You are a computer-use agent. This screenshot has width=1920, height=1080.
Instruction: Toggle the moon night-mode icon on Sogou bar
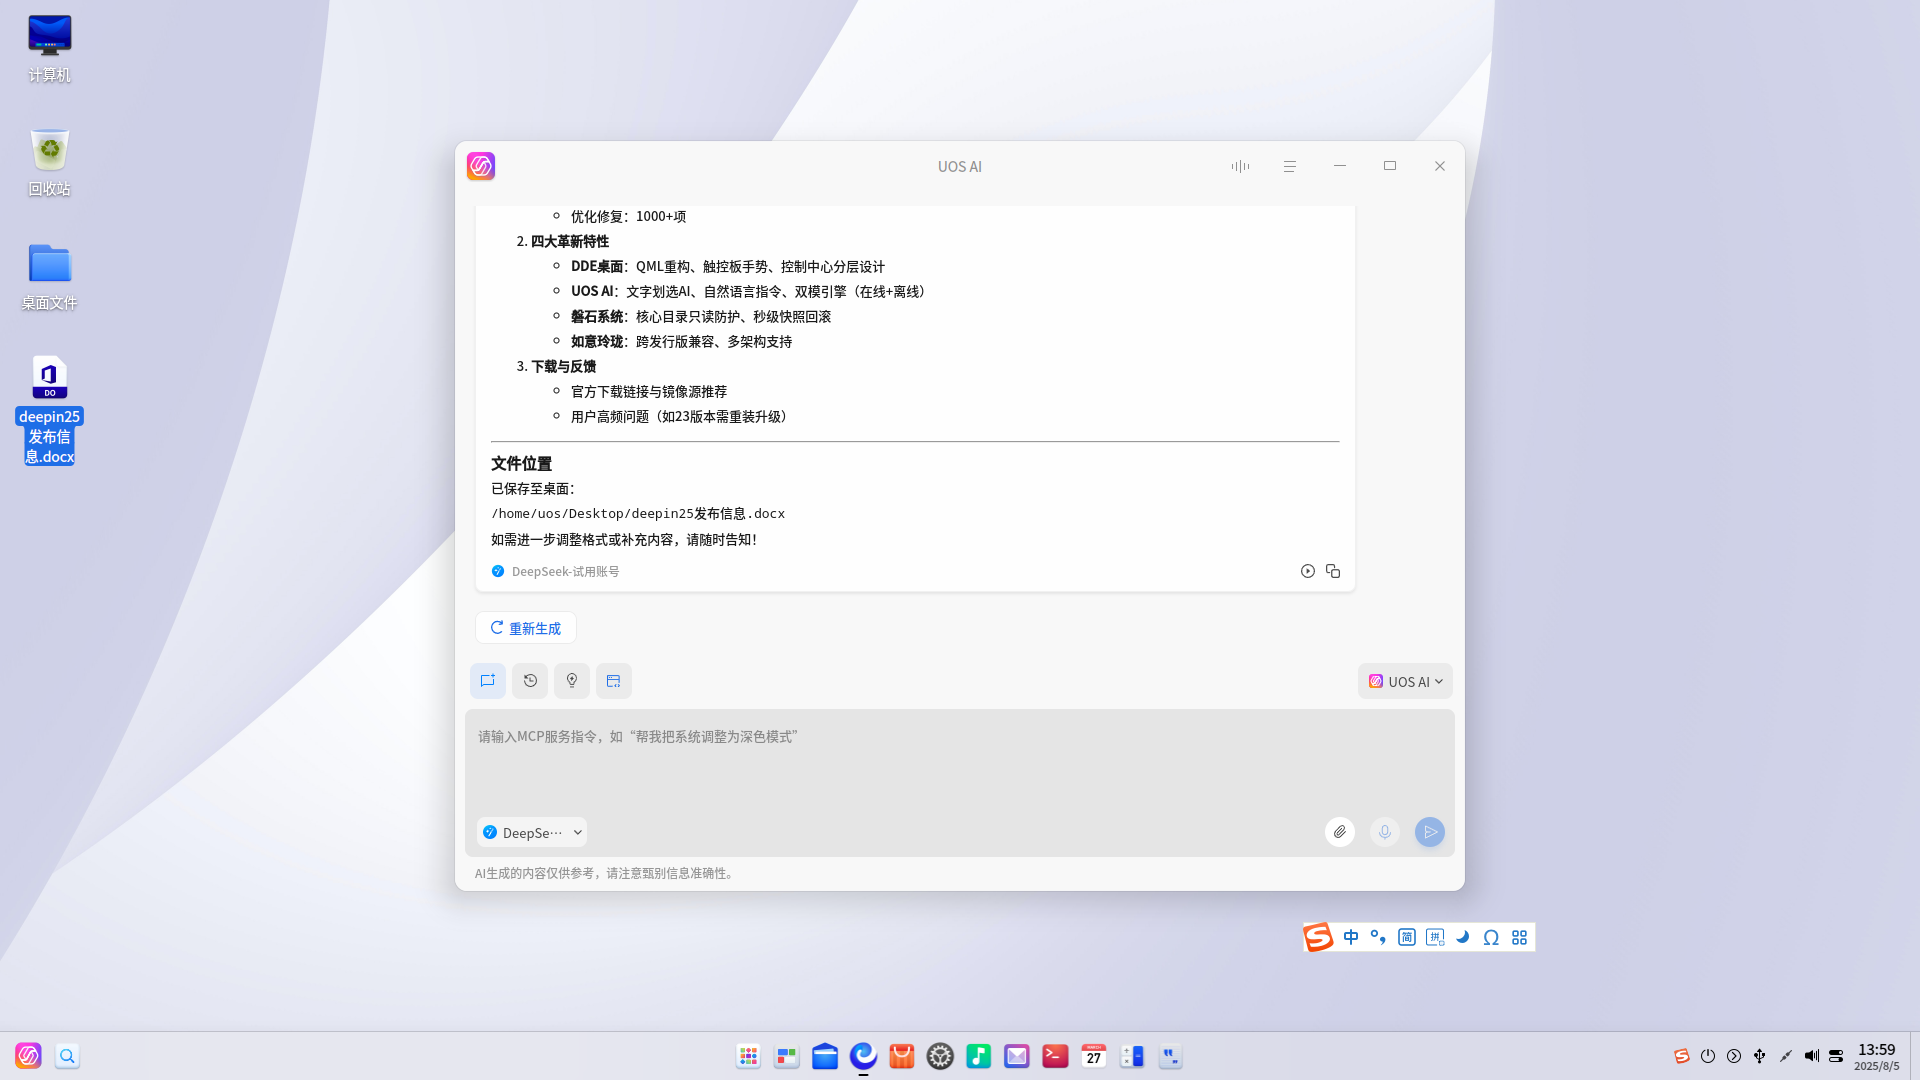[1463, 937]
